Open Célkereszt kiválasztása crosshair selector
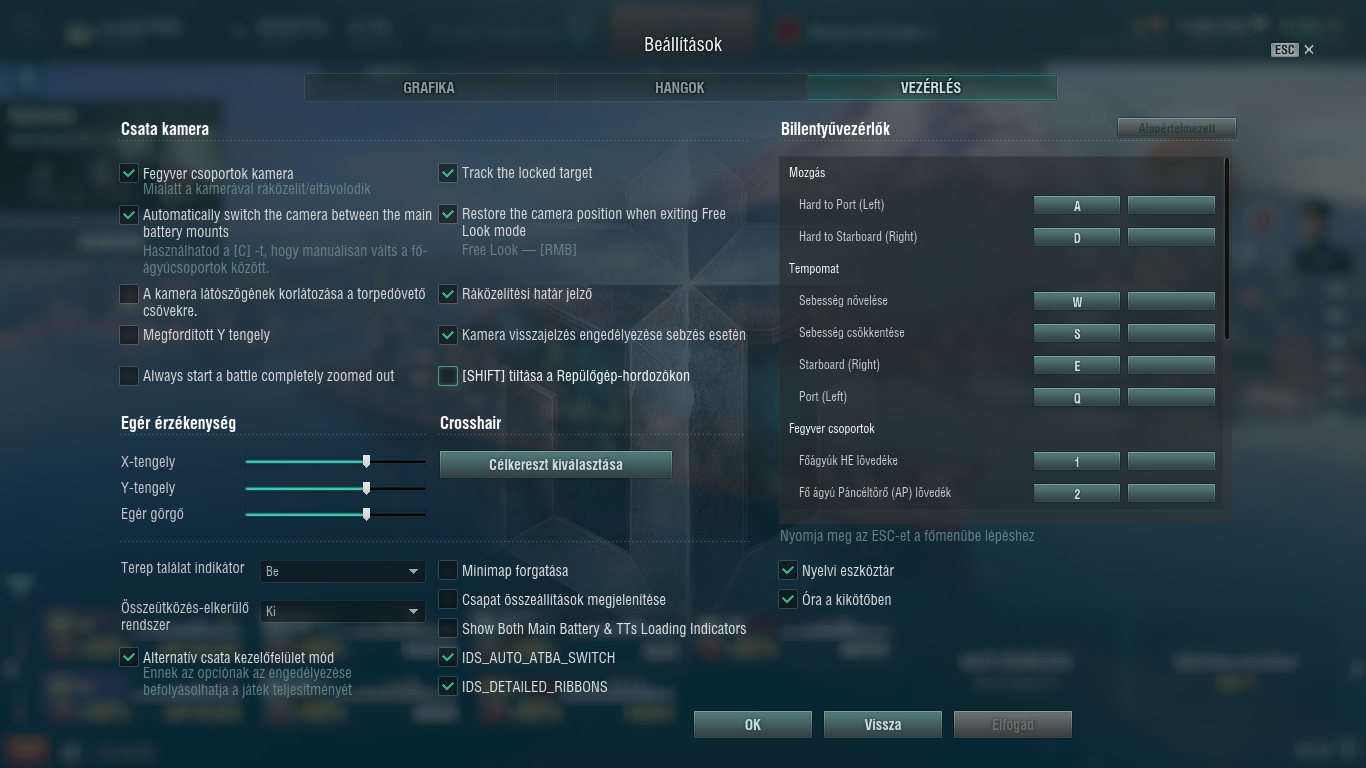Image resolution: width=1366 pixels, height=768 pixels. click(556, 464)
